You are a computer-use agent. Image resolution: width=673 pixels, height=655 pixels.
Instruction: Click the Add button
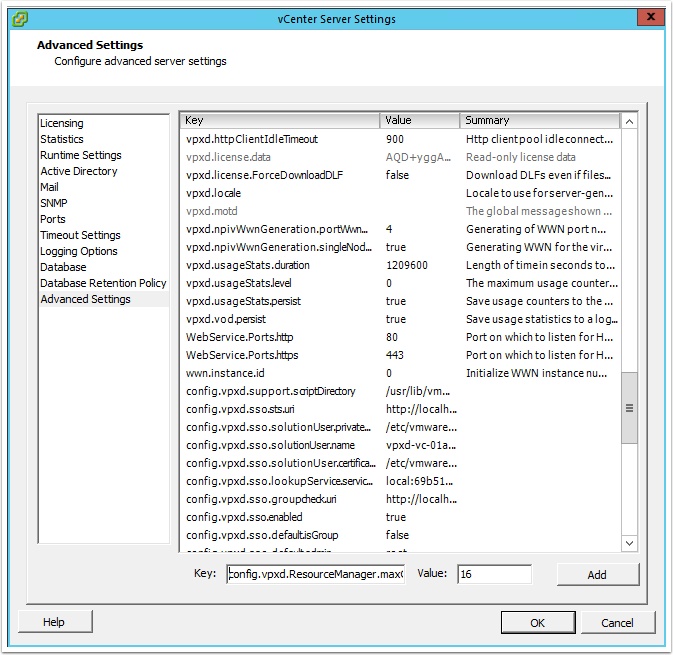(597, 575)
